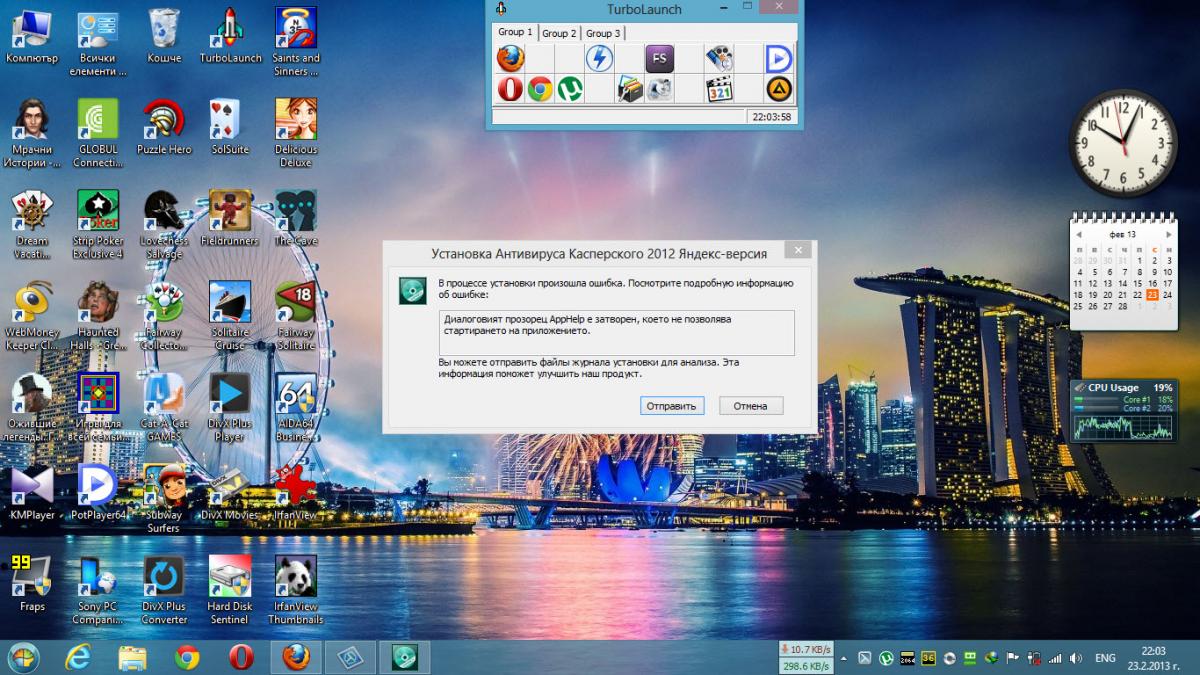Click the Отмена button

750,406
